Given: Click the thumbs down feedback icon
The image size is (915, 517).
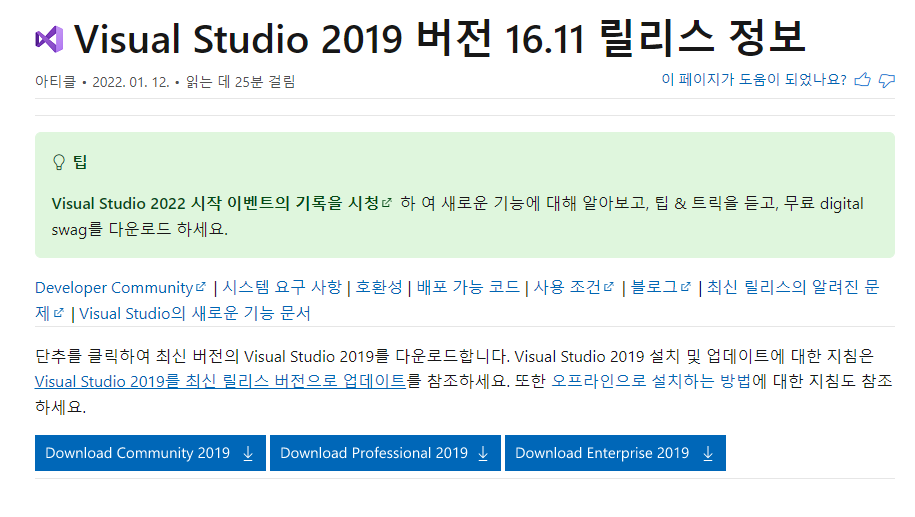Looking at the screenshot, I should click(887, 81).
